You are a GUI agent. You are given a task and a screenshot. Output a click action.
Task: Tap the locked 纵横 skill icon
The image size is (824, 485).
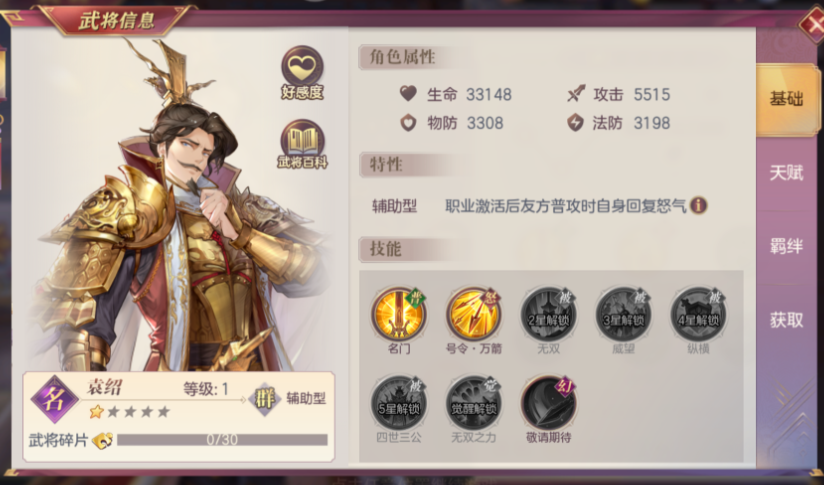coord(698,315)
